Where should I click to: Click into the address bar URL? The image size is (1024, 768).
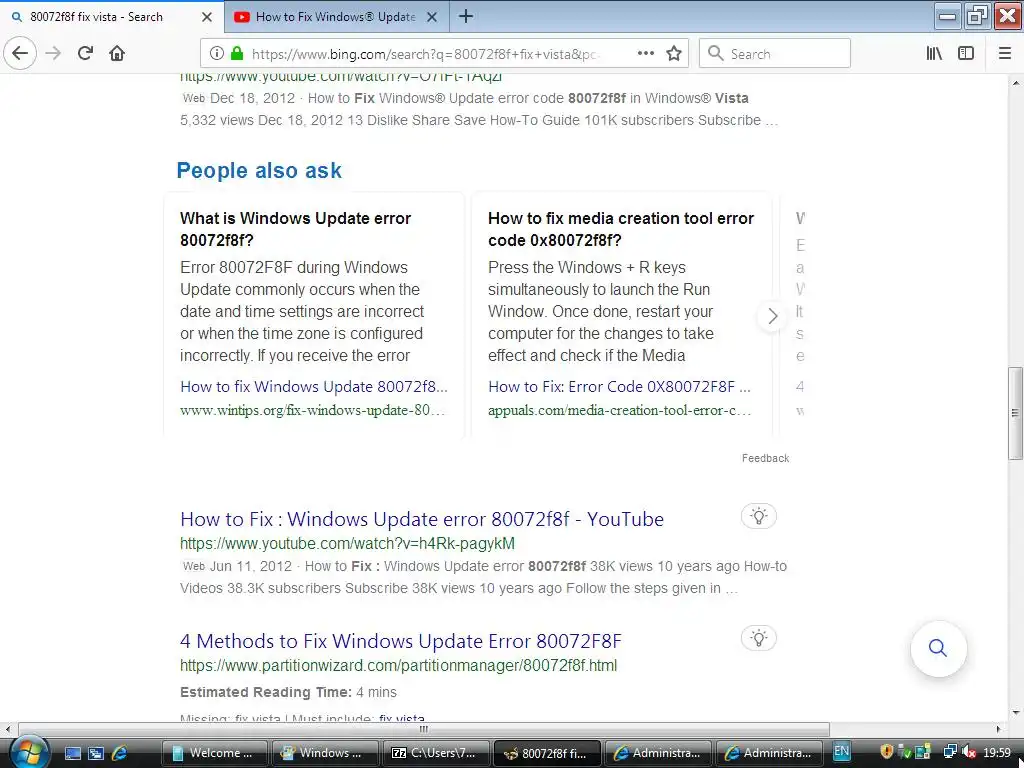coord(424,54)
